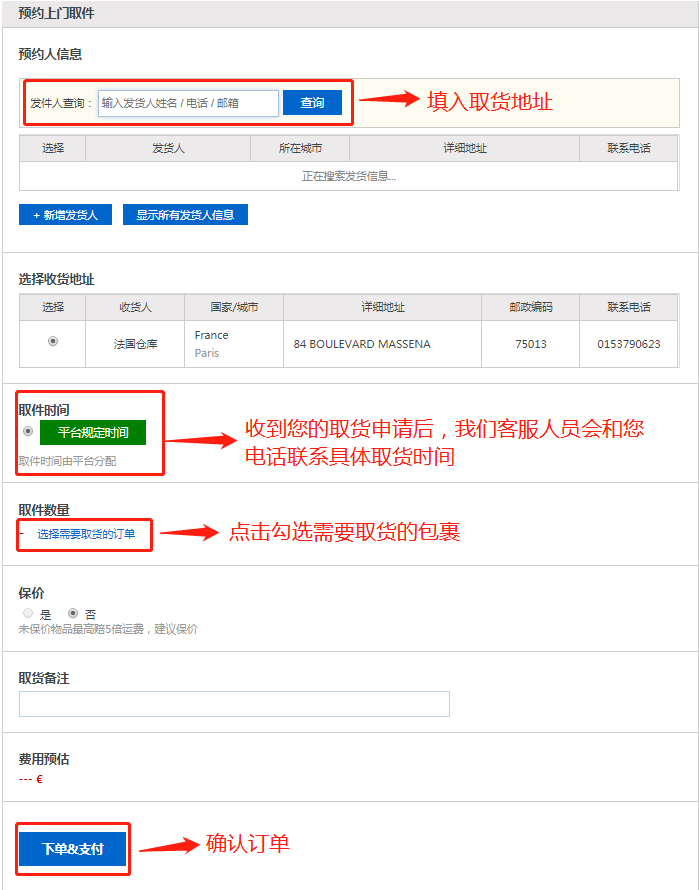Click the 查询 search button
The width and height of the screenshot is (699, 890).
click(x=312, y=103)
